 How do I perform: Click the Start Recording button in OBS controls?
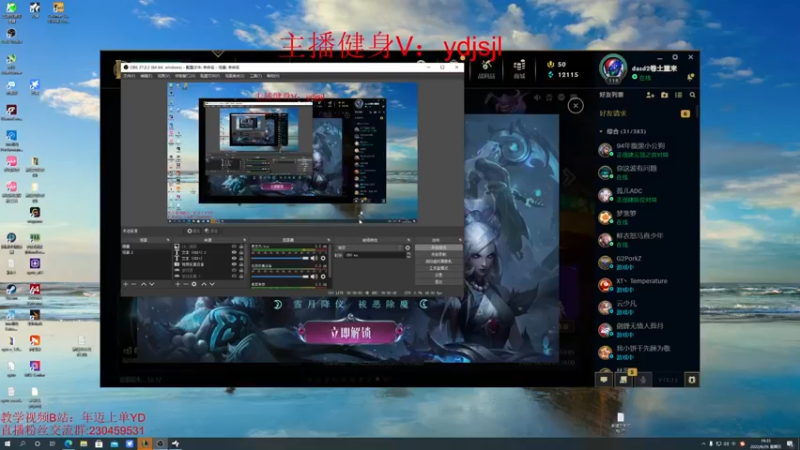(x=439, y=254)
